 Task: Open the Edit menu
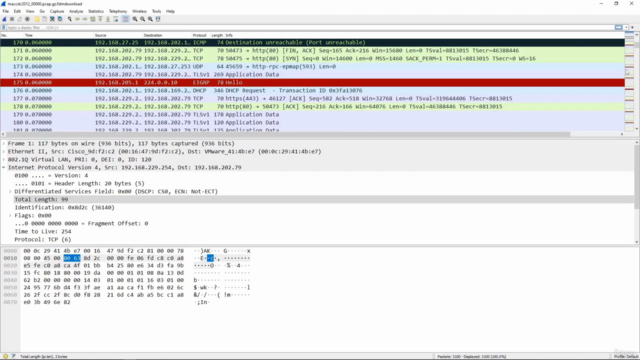(x=17, y=11)
